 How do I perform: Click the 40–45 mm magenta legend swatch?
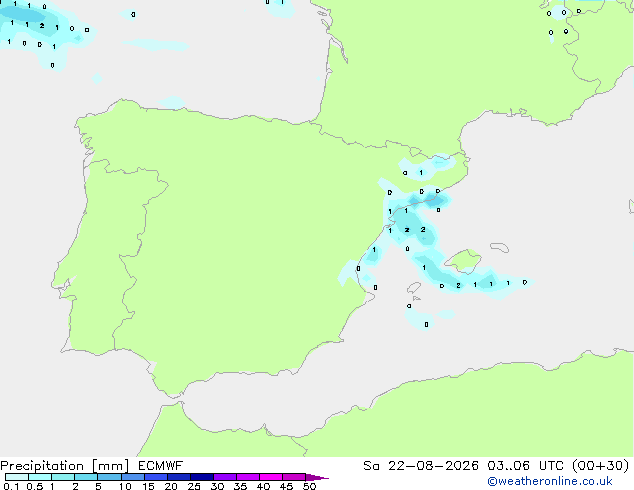[x=271, y=477]
